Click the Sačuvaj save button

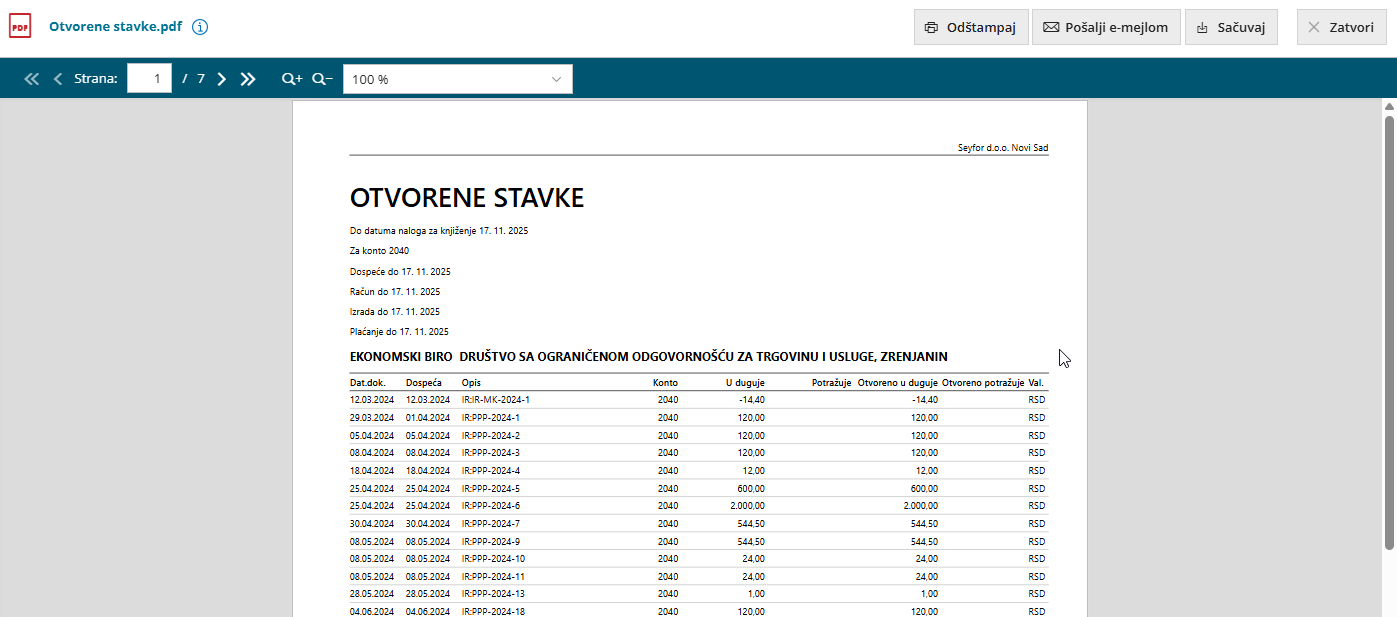click(x=1231, y=27)
